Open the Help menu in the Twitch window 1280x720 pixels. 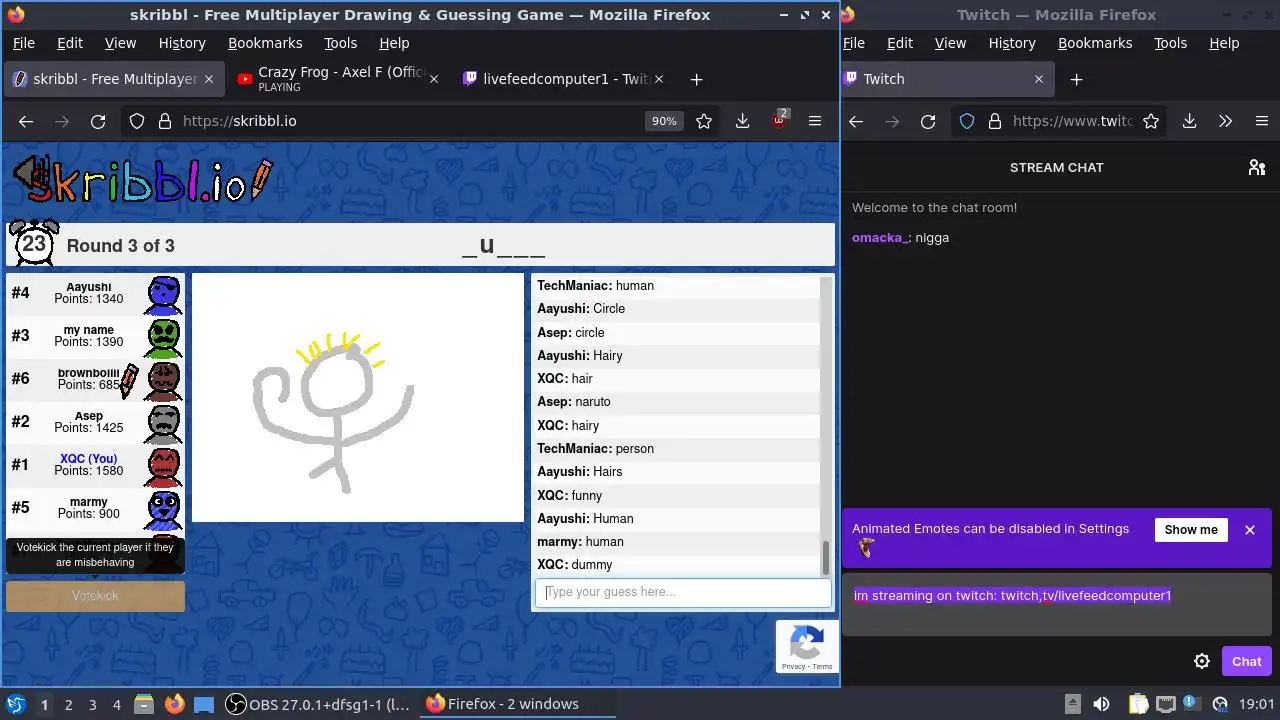[1224, 43]
